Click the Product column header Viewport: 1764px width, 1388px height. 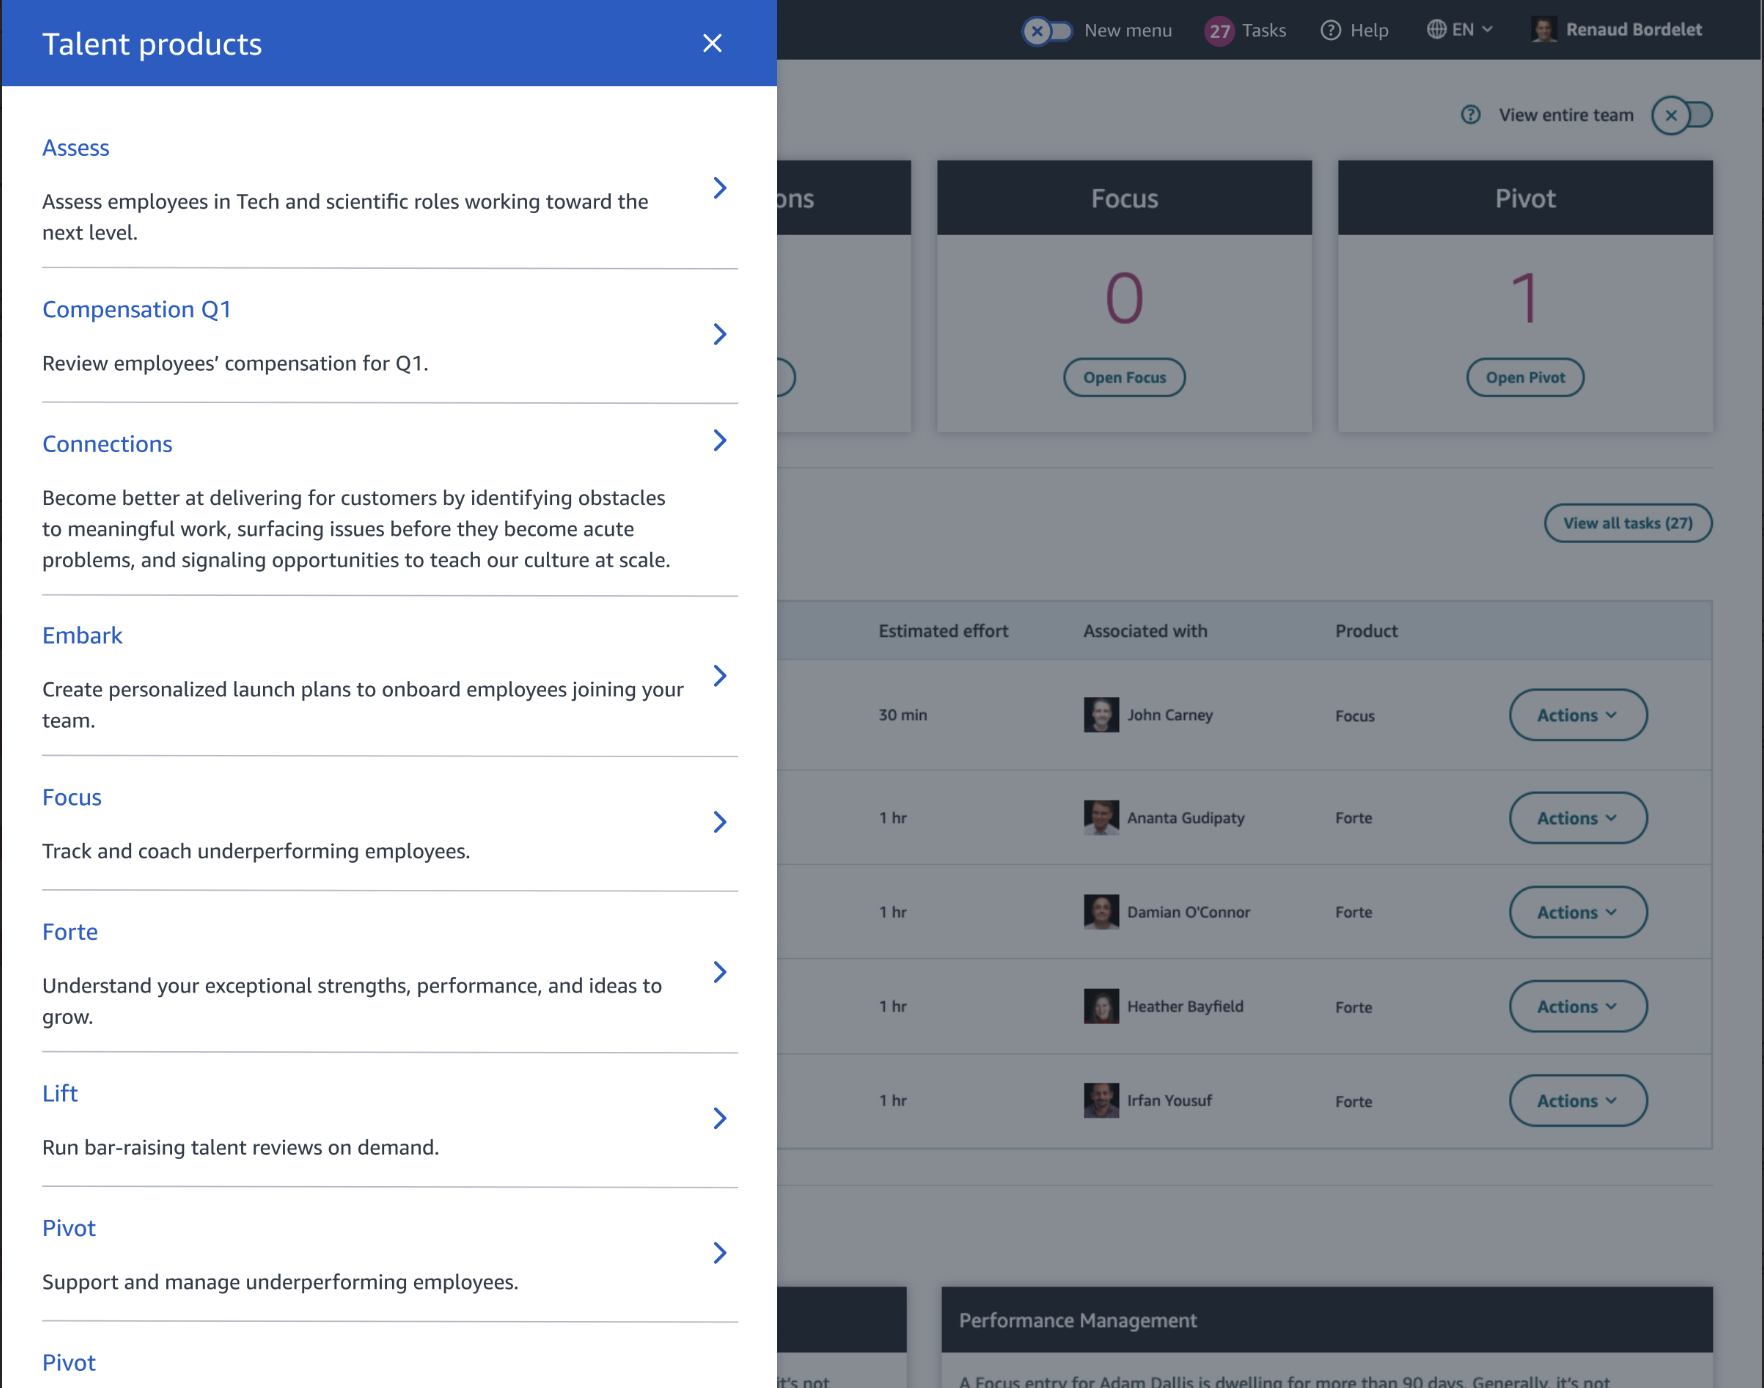click(x=1366, y=631)
